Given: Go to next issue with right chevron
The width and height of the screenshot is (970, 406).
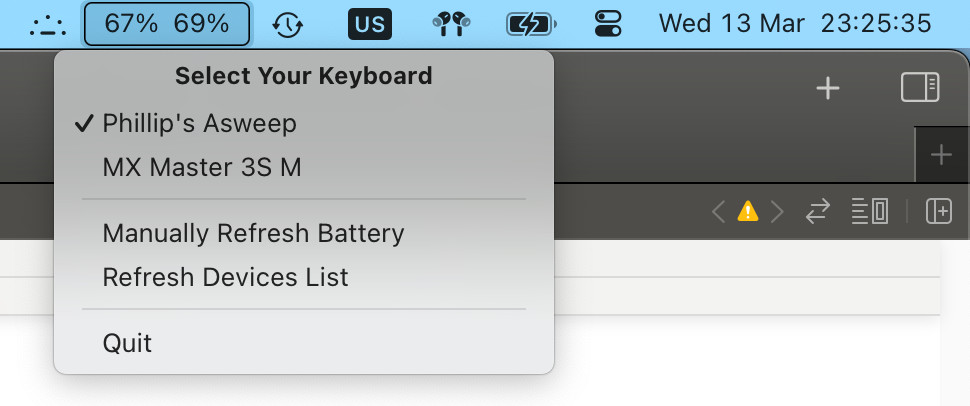Looking at the screenshot, I should click(x=776, y=212).
